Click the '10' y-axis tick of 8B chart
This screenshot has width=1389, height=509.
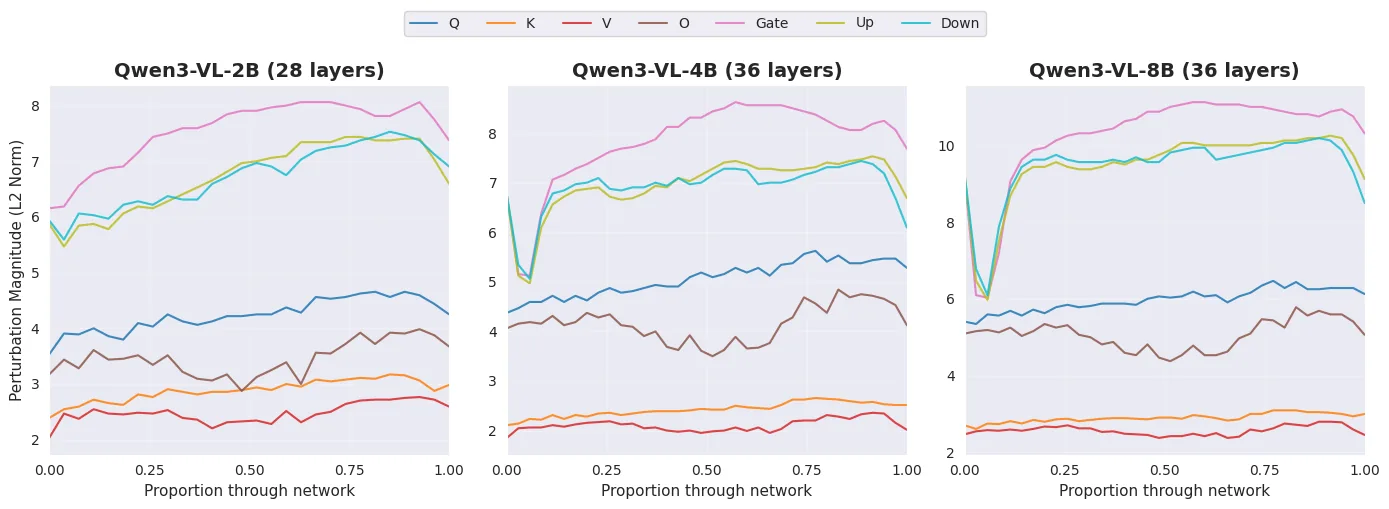pos(946,146)
